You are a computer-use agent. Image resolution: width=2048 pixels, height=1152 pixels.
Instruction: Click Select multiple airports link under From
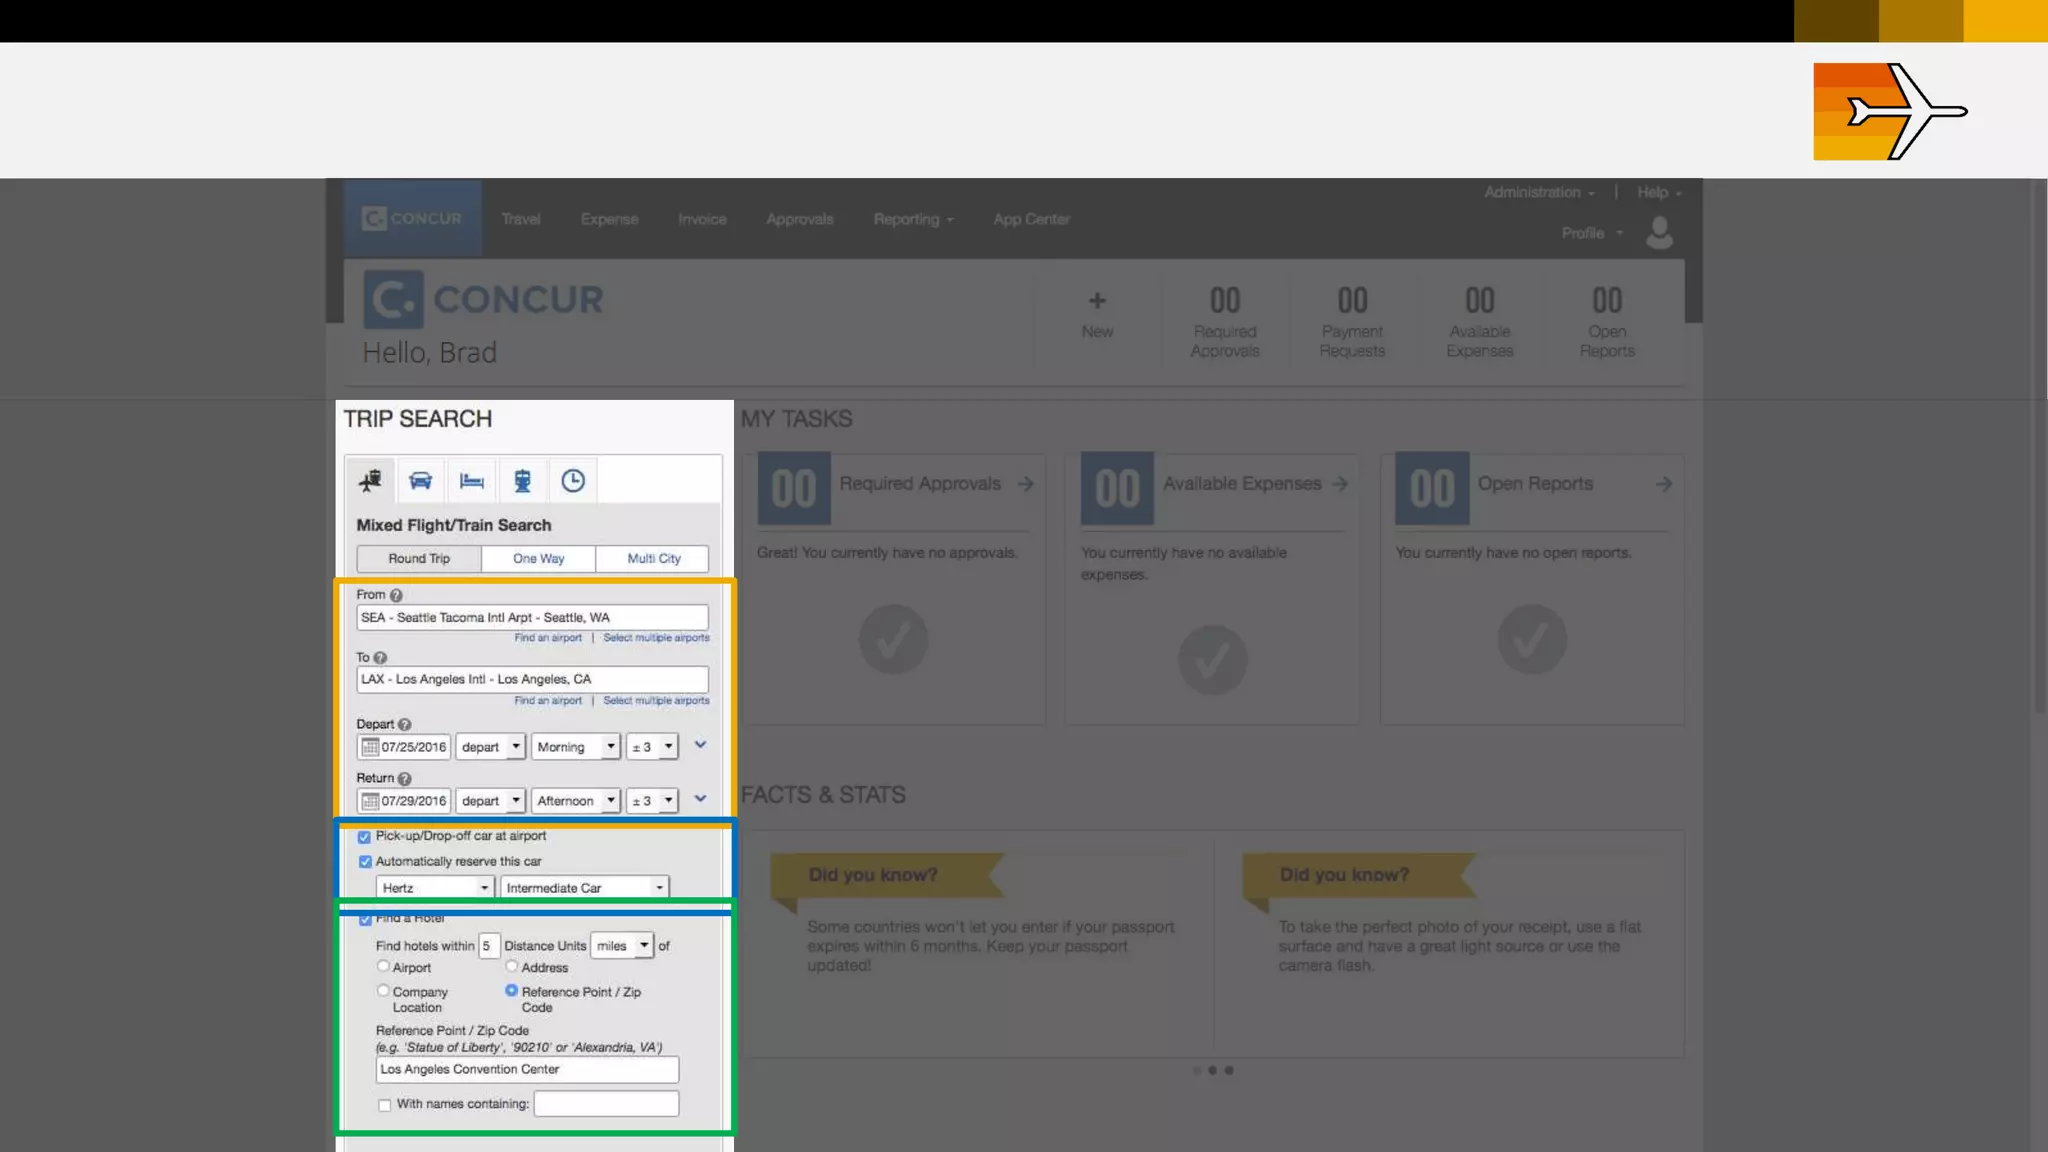tap(656, 638)
